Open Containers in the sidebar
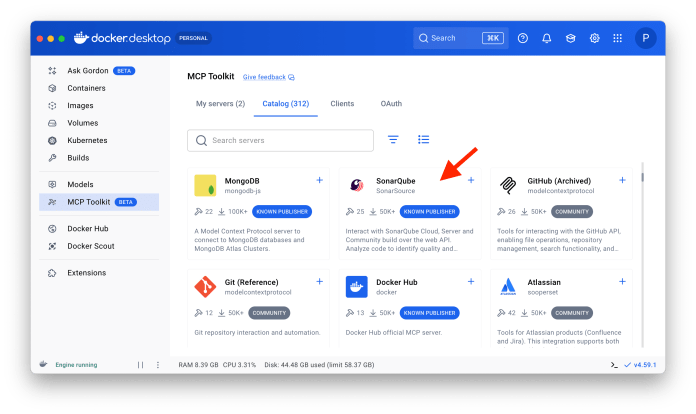Viewport: 696px width, 414px height. pos(88,88)
